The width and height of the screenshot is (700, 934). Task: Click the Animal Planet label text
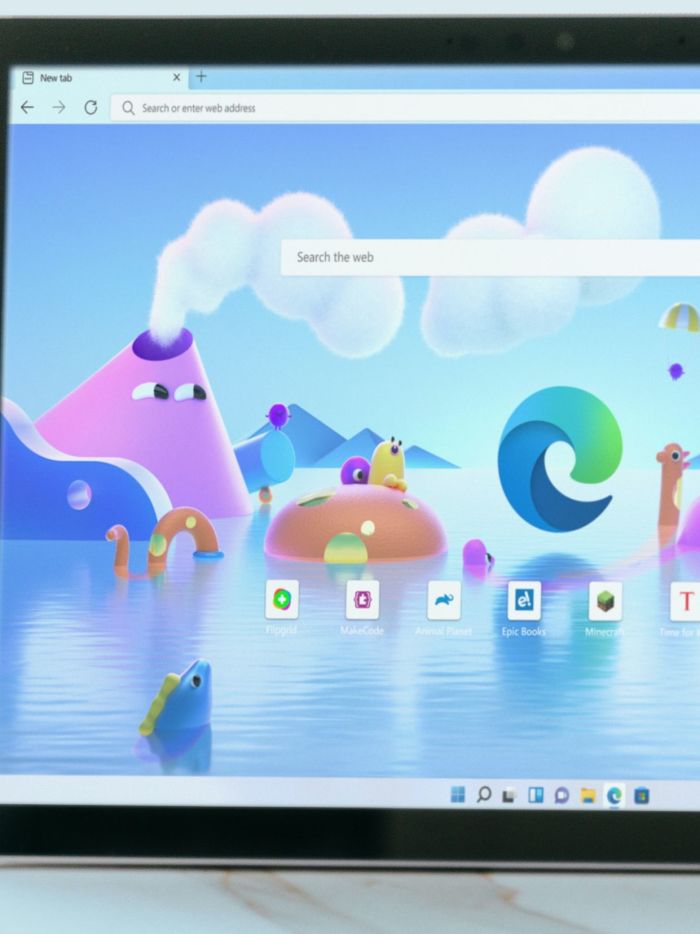pyautogui.click(x=443, y=631)
